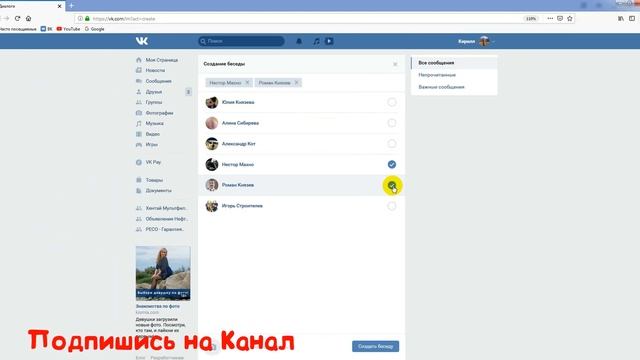This screenshot has width=640, height=360.
Task: Open the profile menu next to avatar
Action: tap(476, 41)
